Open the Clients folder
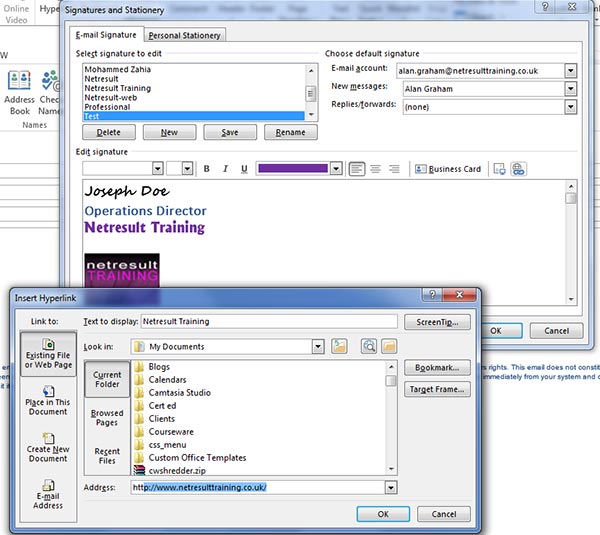This screenshot has width=600, height=535. point(161,419)
